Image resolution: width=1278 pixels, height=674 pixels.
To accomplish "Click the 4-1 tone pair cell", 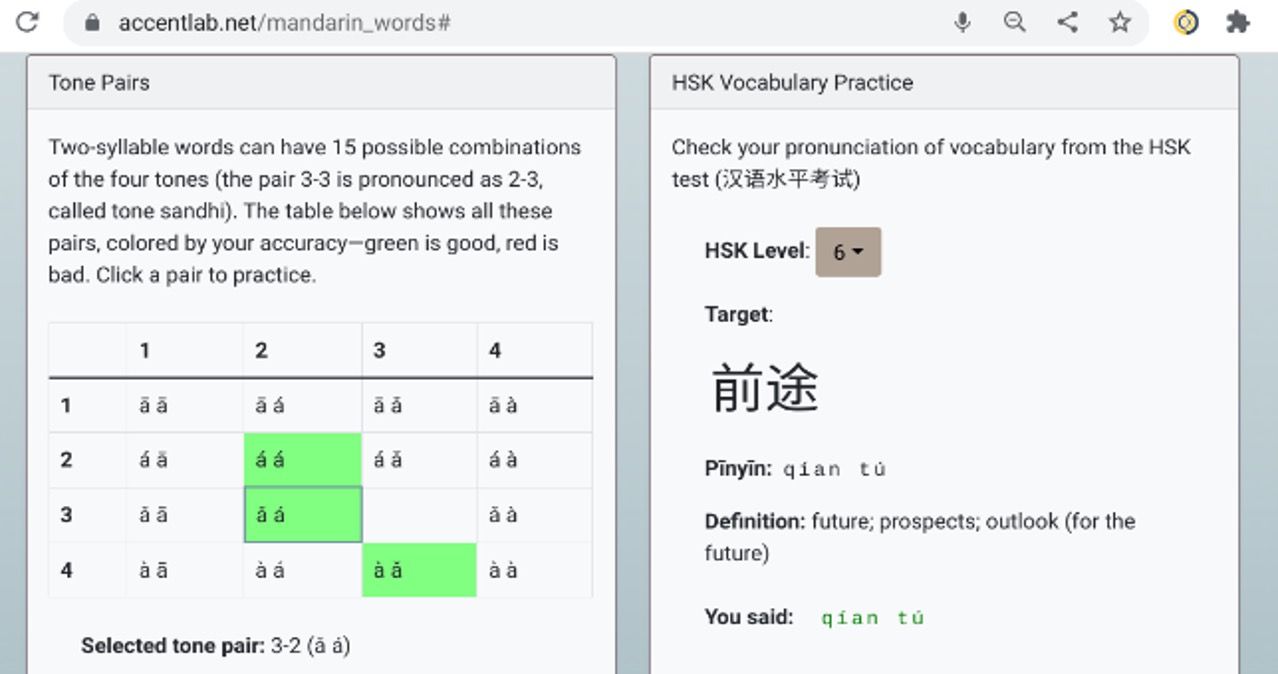I will click(x=184, y=570).
